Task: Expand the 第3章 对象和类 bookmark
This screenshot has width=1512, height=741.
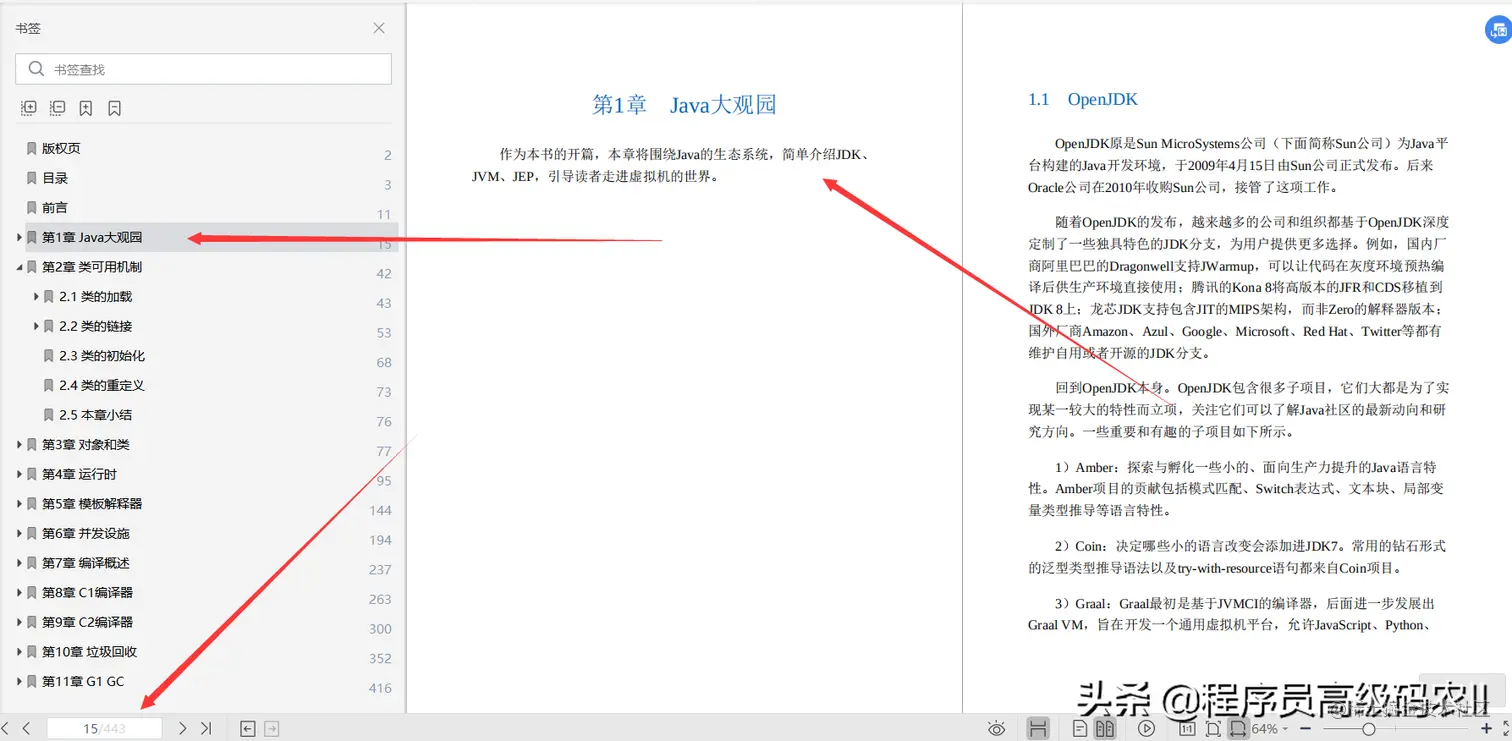Action: tap(19, 444)
